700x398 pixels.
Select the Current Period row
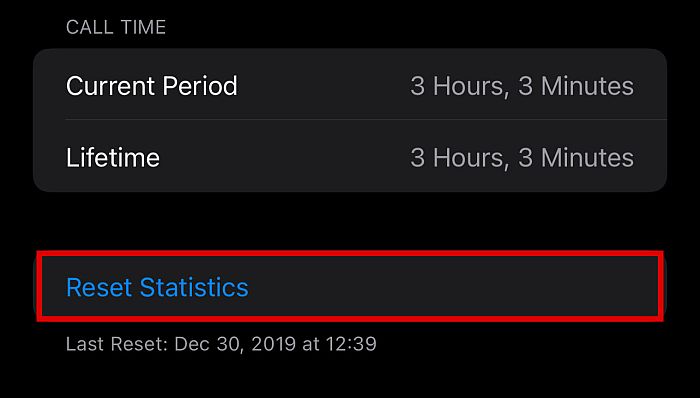point(350,84)
